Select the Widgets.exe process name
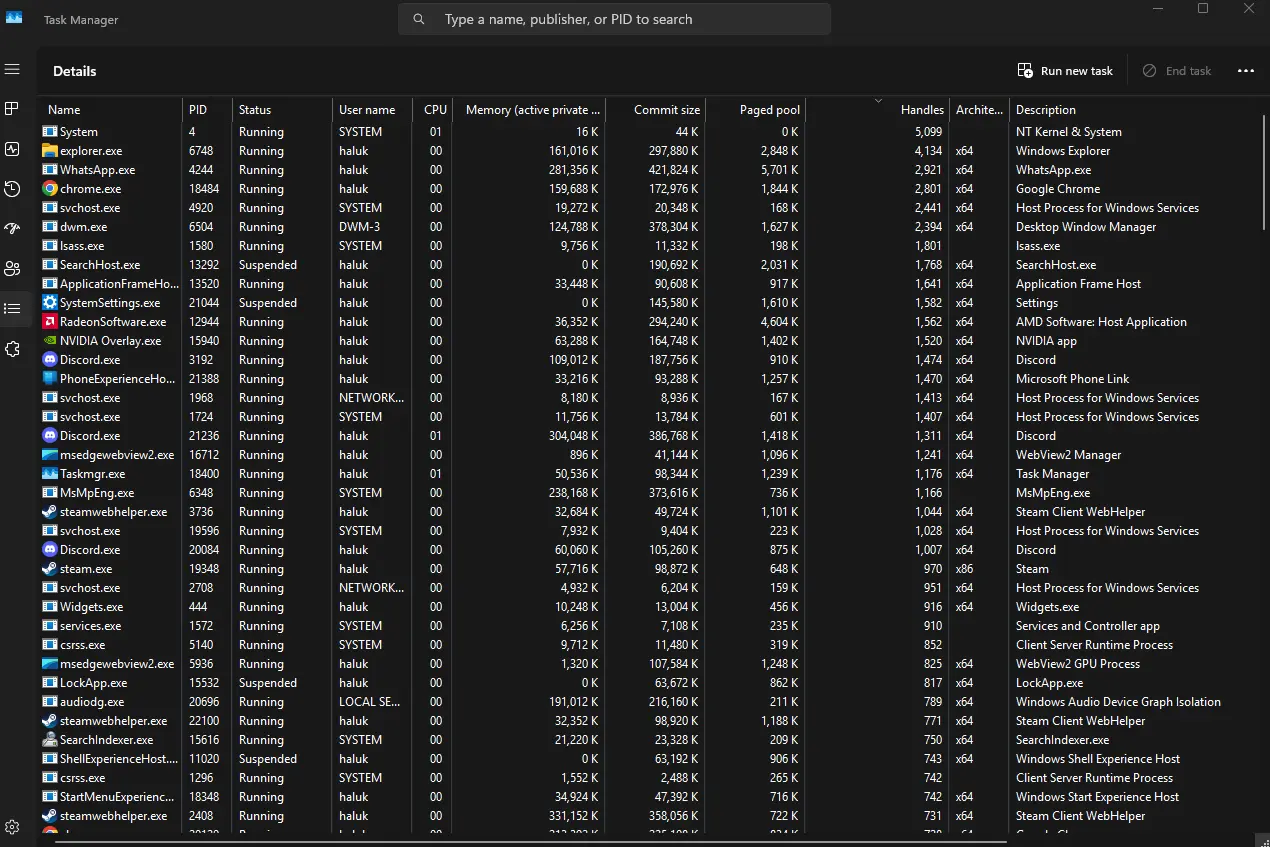 pyautogui.click(x=92, y=607)
